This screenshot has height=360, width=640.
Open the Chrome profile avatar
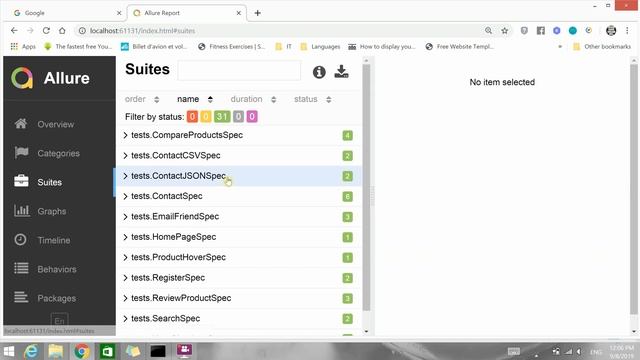coord(611,31)
